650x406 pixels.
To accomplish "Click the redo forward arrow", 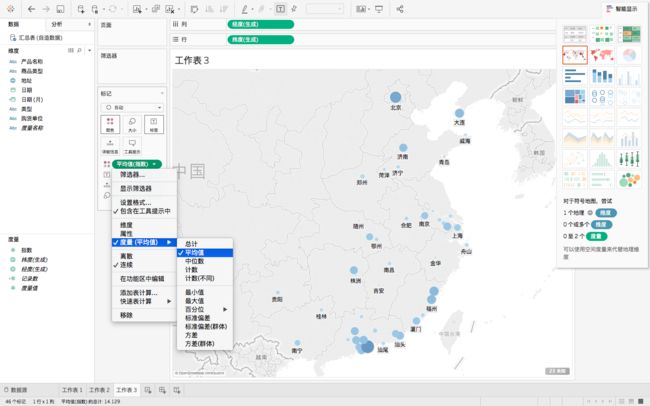I will [46, 9].
